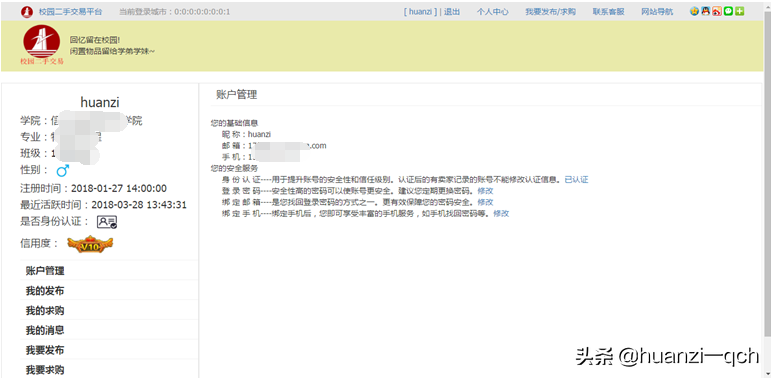Click the small red logo beside 校园二手交易平台

[27, 12]
